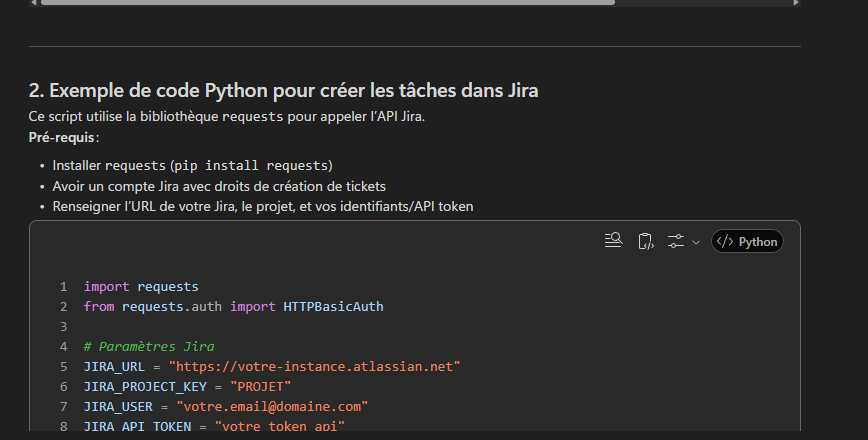The image size is (868, 440).
Task: Click HTTPBasicAuth in the import statement
Action: coord(333,307)
